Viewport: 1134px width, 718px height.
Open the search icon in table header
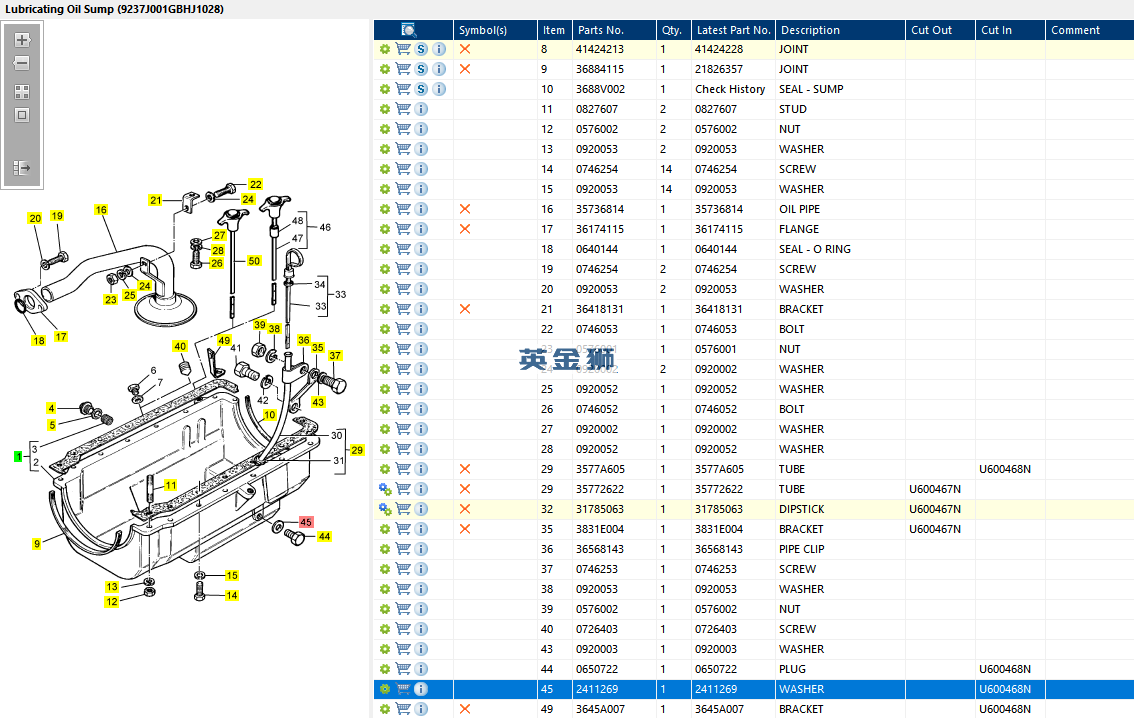click(x=409, y=30)
